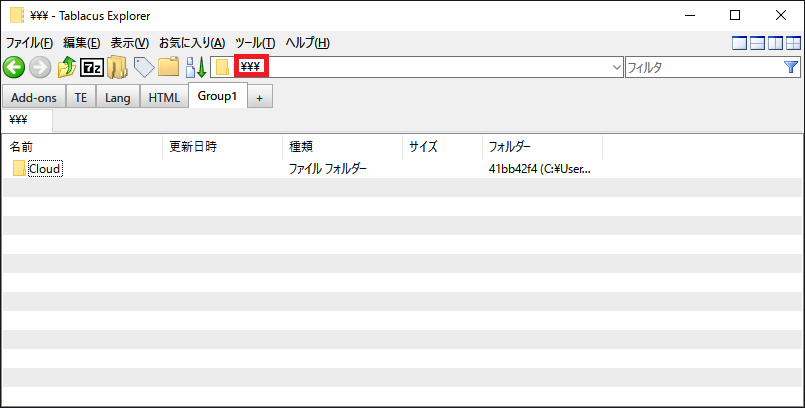Viewport: 805px width, 408px height.
Task: Click ファイル フォルダー type cell
Action: tap(328, 169)
